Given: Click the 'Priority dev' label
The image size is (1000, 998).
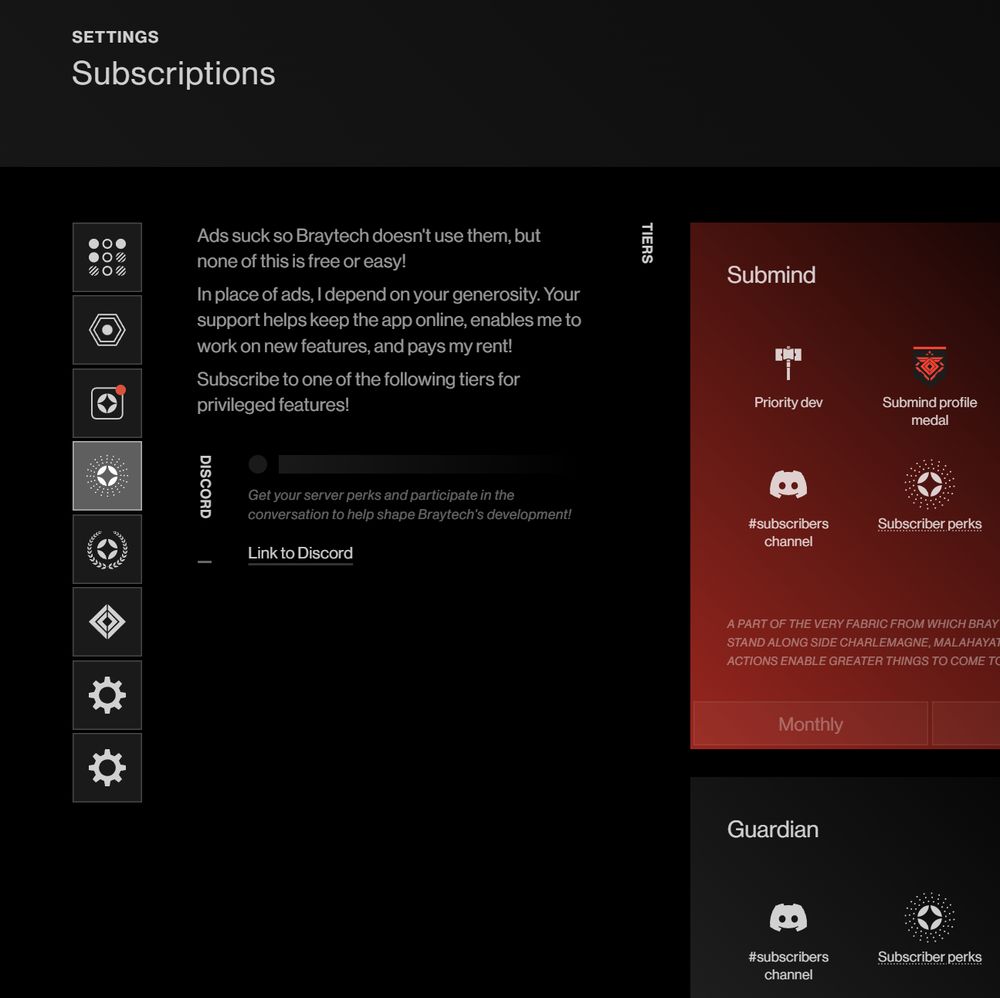Looking at the screenshot, I should (788, 402).
